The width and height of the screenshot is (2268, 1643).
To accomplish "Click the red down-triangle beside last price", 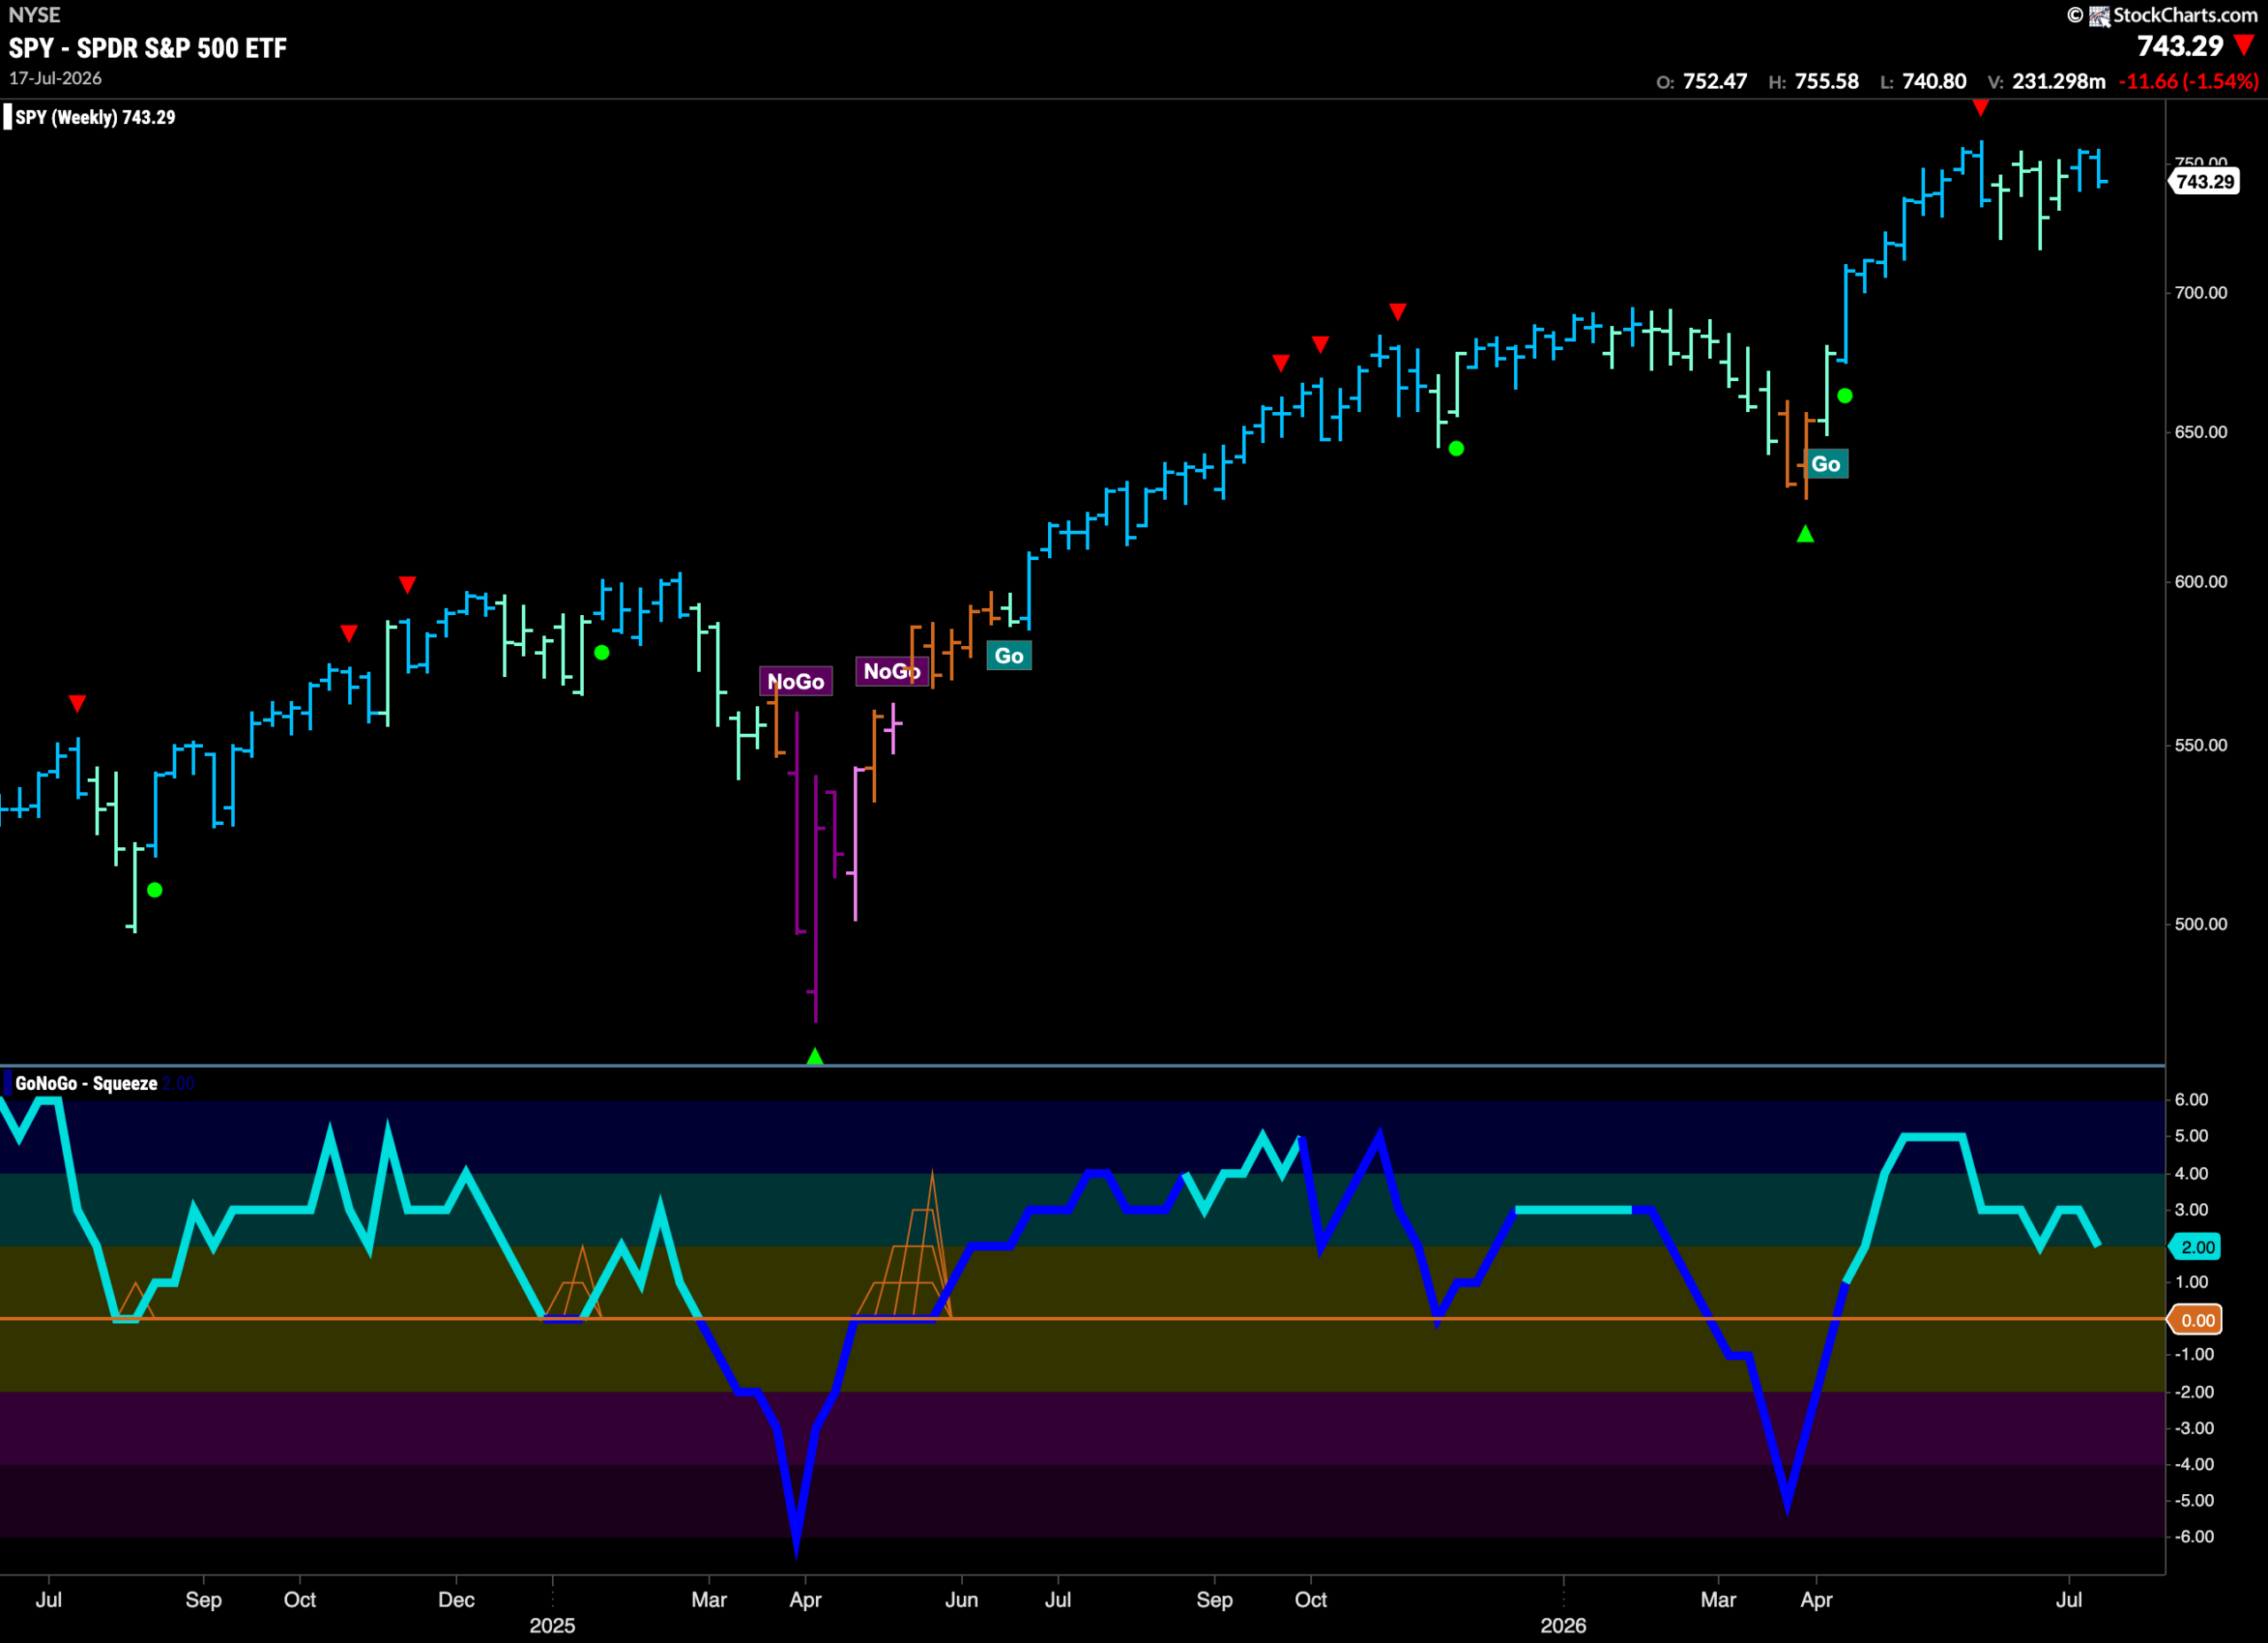I will point(2245,45).
